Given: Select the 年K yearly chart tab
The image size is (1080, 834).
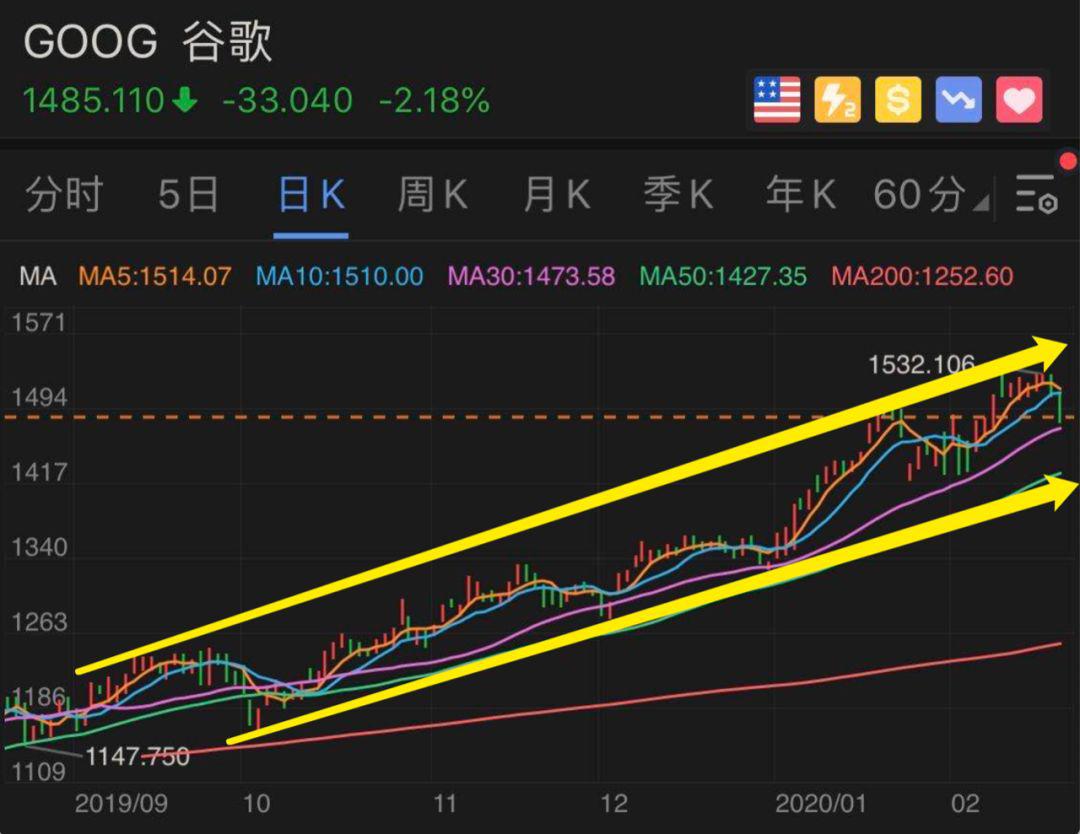Looking at the screenshot, I should [x=801, y=194].
